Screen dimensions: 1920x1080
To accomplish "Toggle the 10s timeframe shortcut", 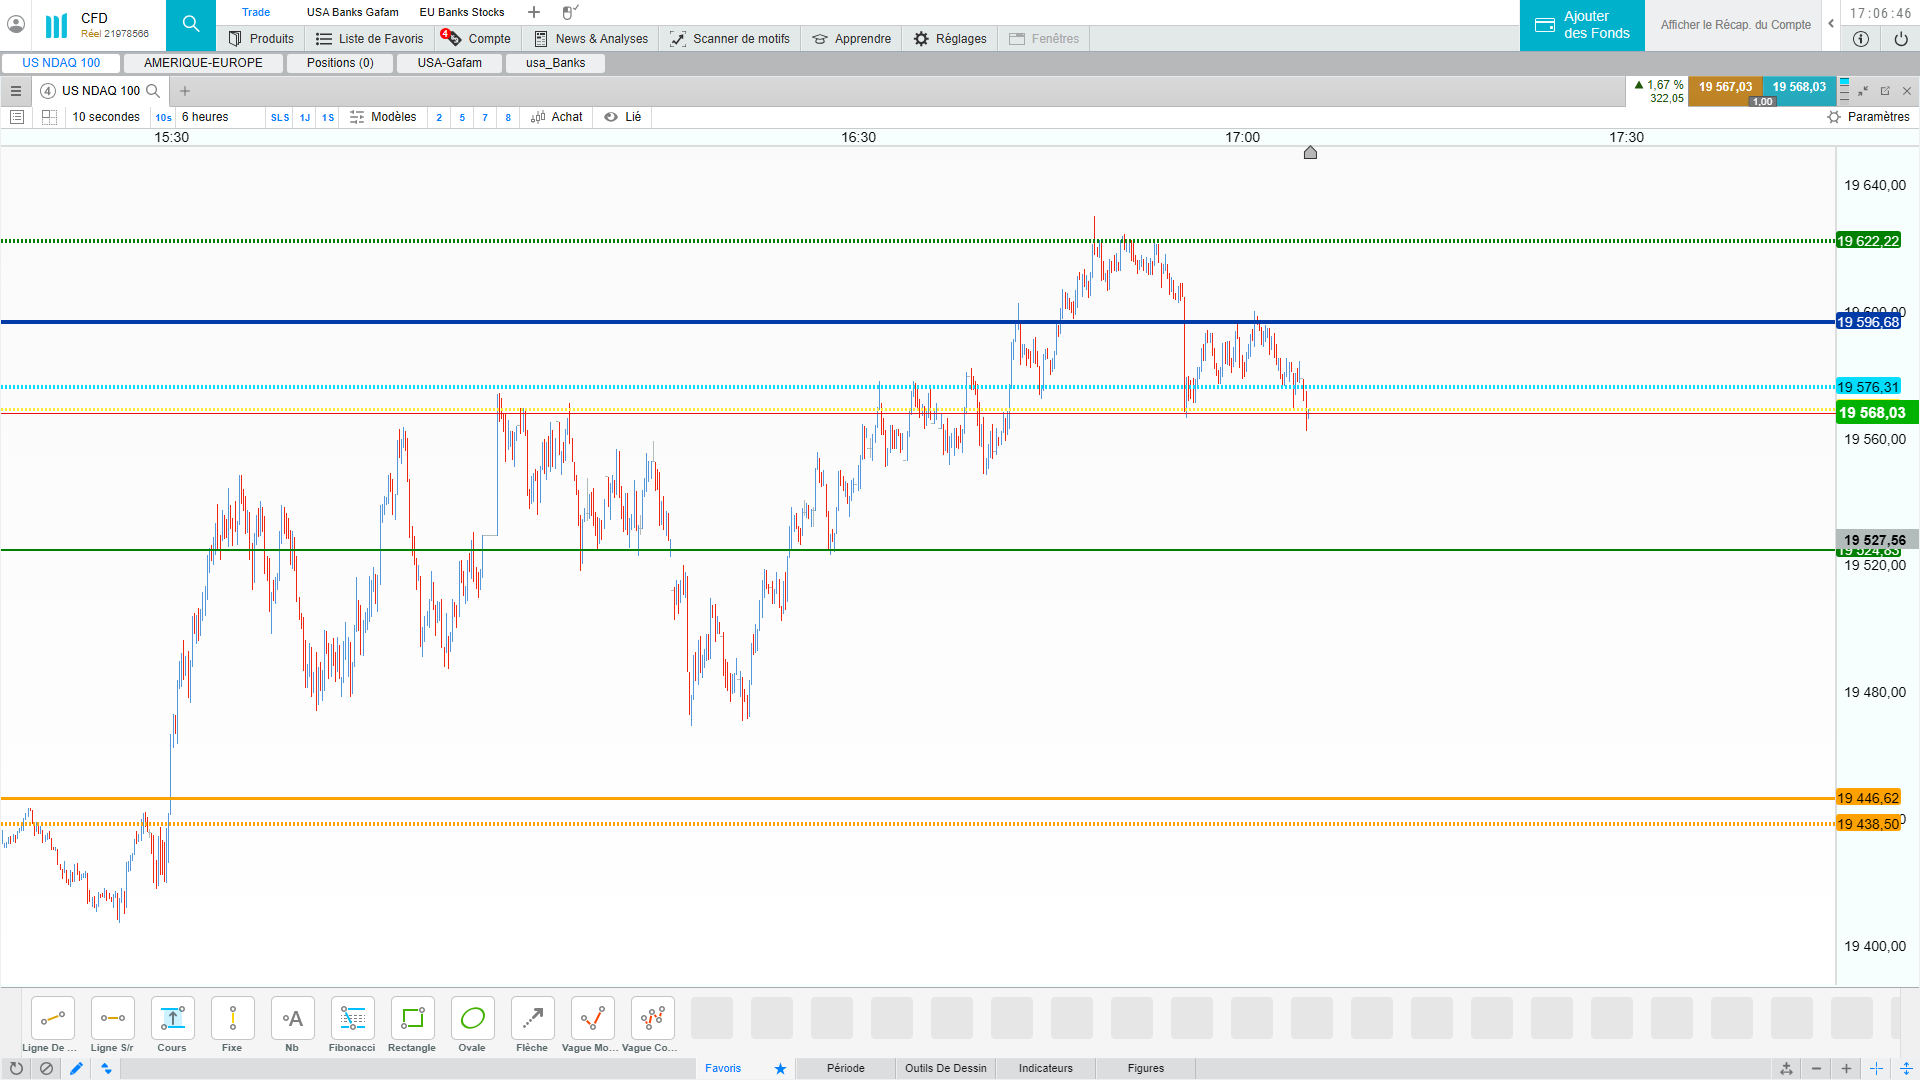I will tap(163, 118).
